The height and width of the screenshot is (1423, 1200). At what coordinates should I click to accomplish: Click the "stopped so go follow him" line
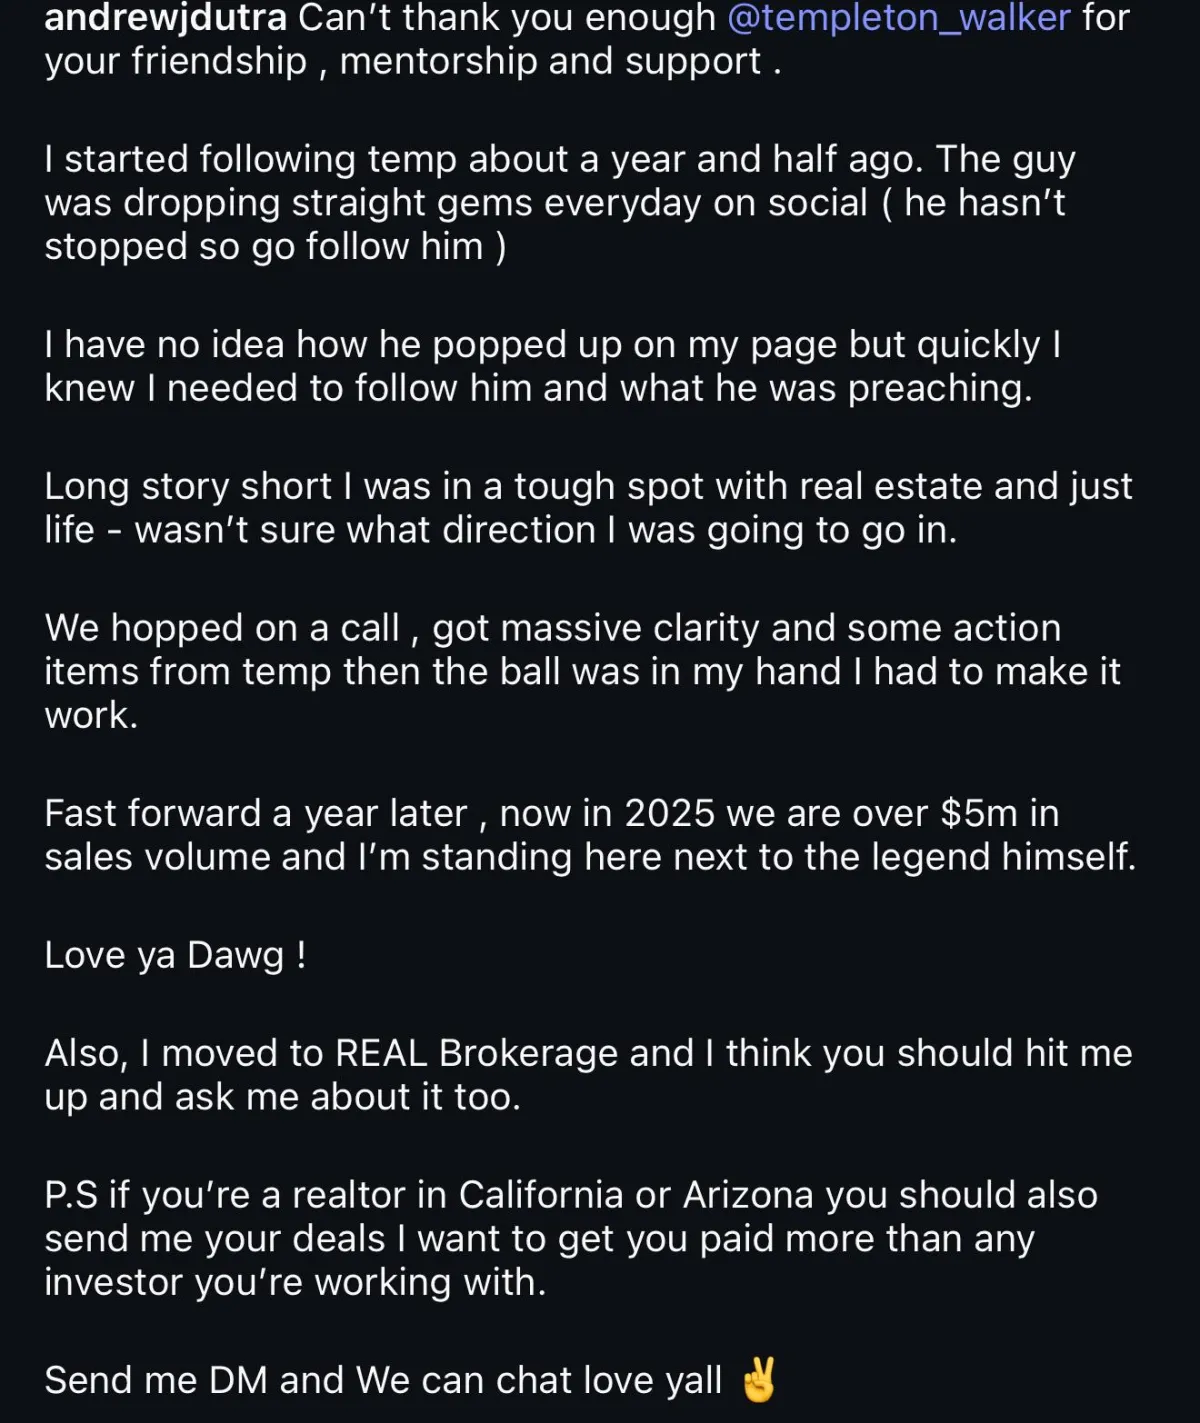click(275, 246)
